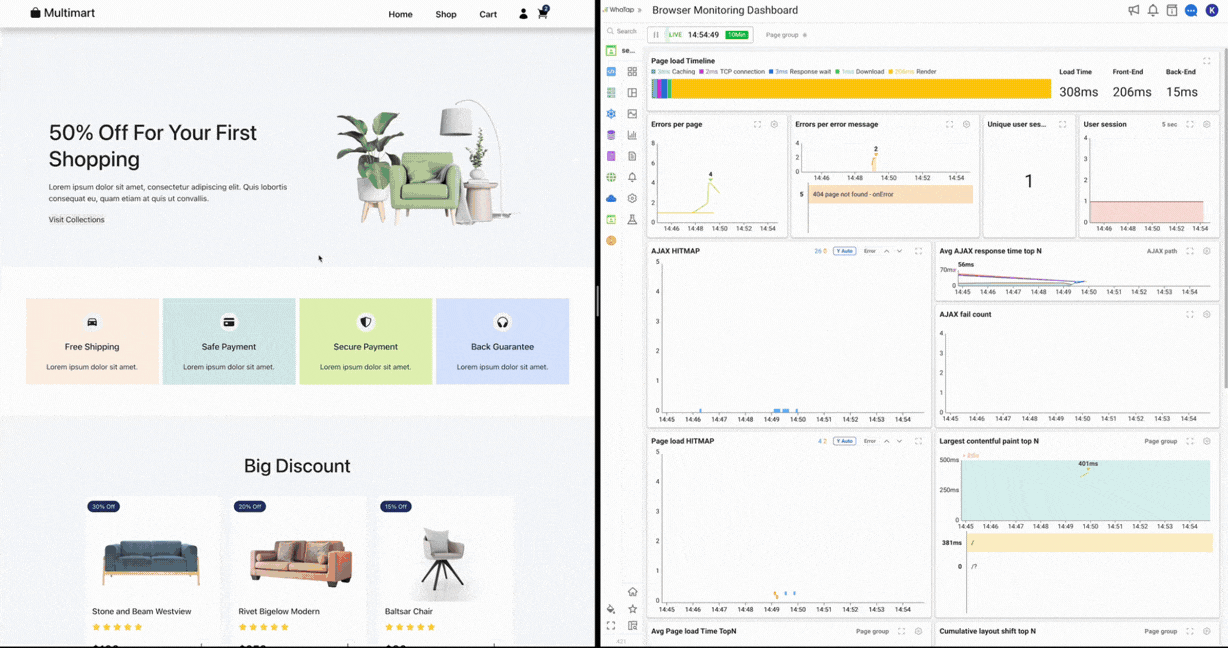This screenshot has width=1228, height=648.
Task: Click the 404 page not found error row
Action: coord(890,194)
